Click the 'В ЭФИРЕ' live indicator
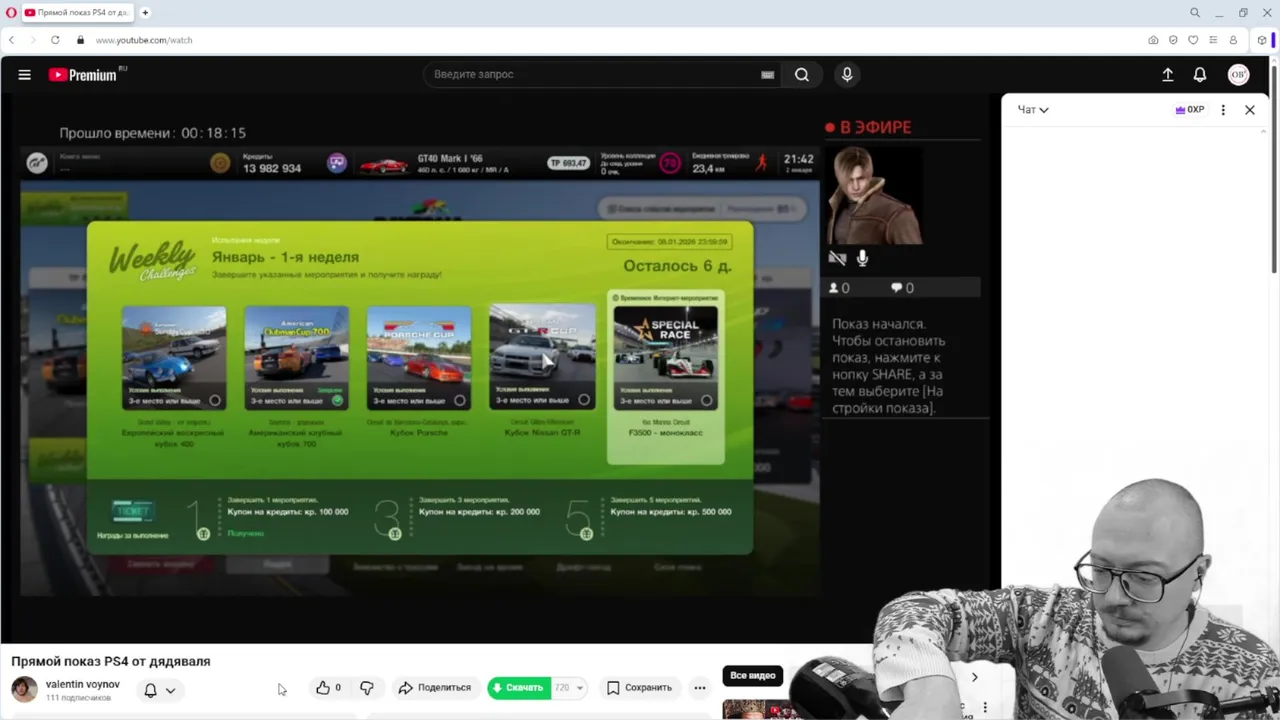This screenshot has width=1280, height=720. [868, 128]
